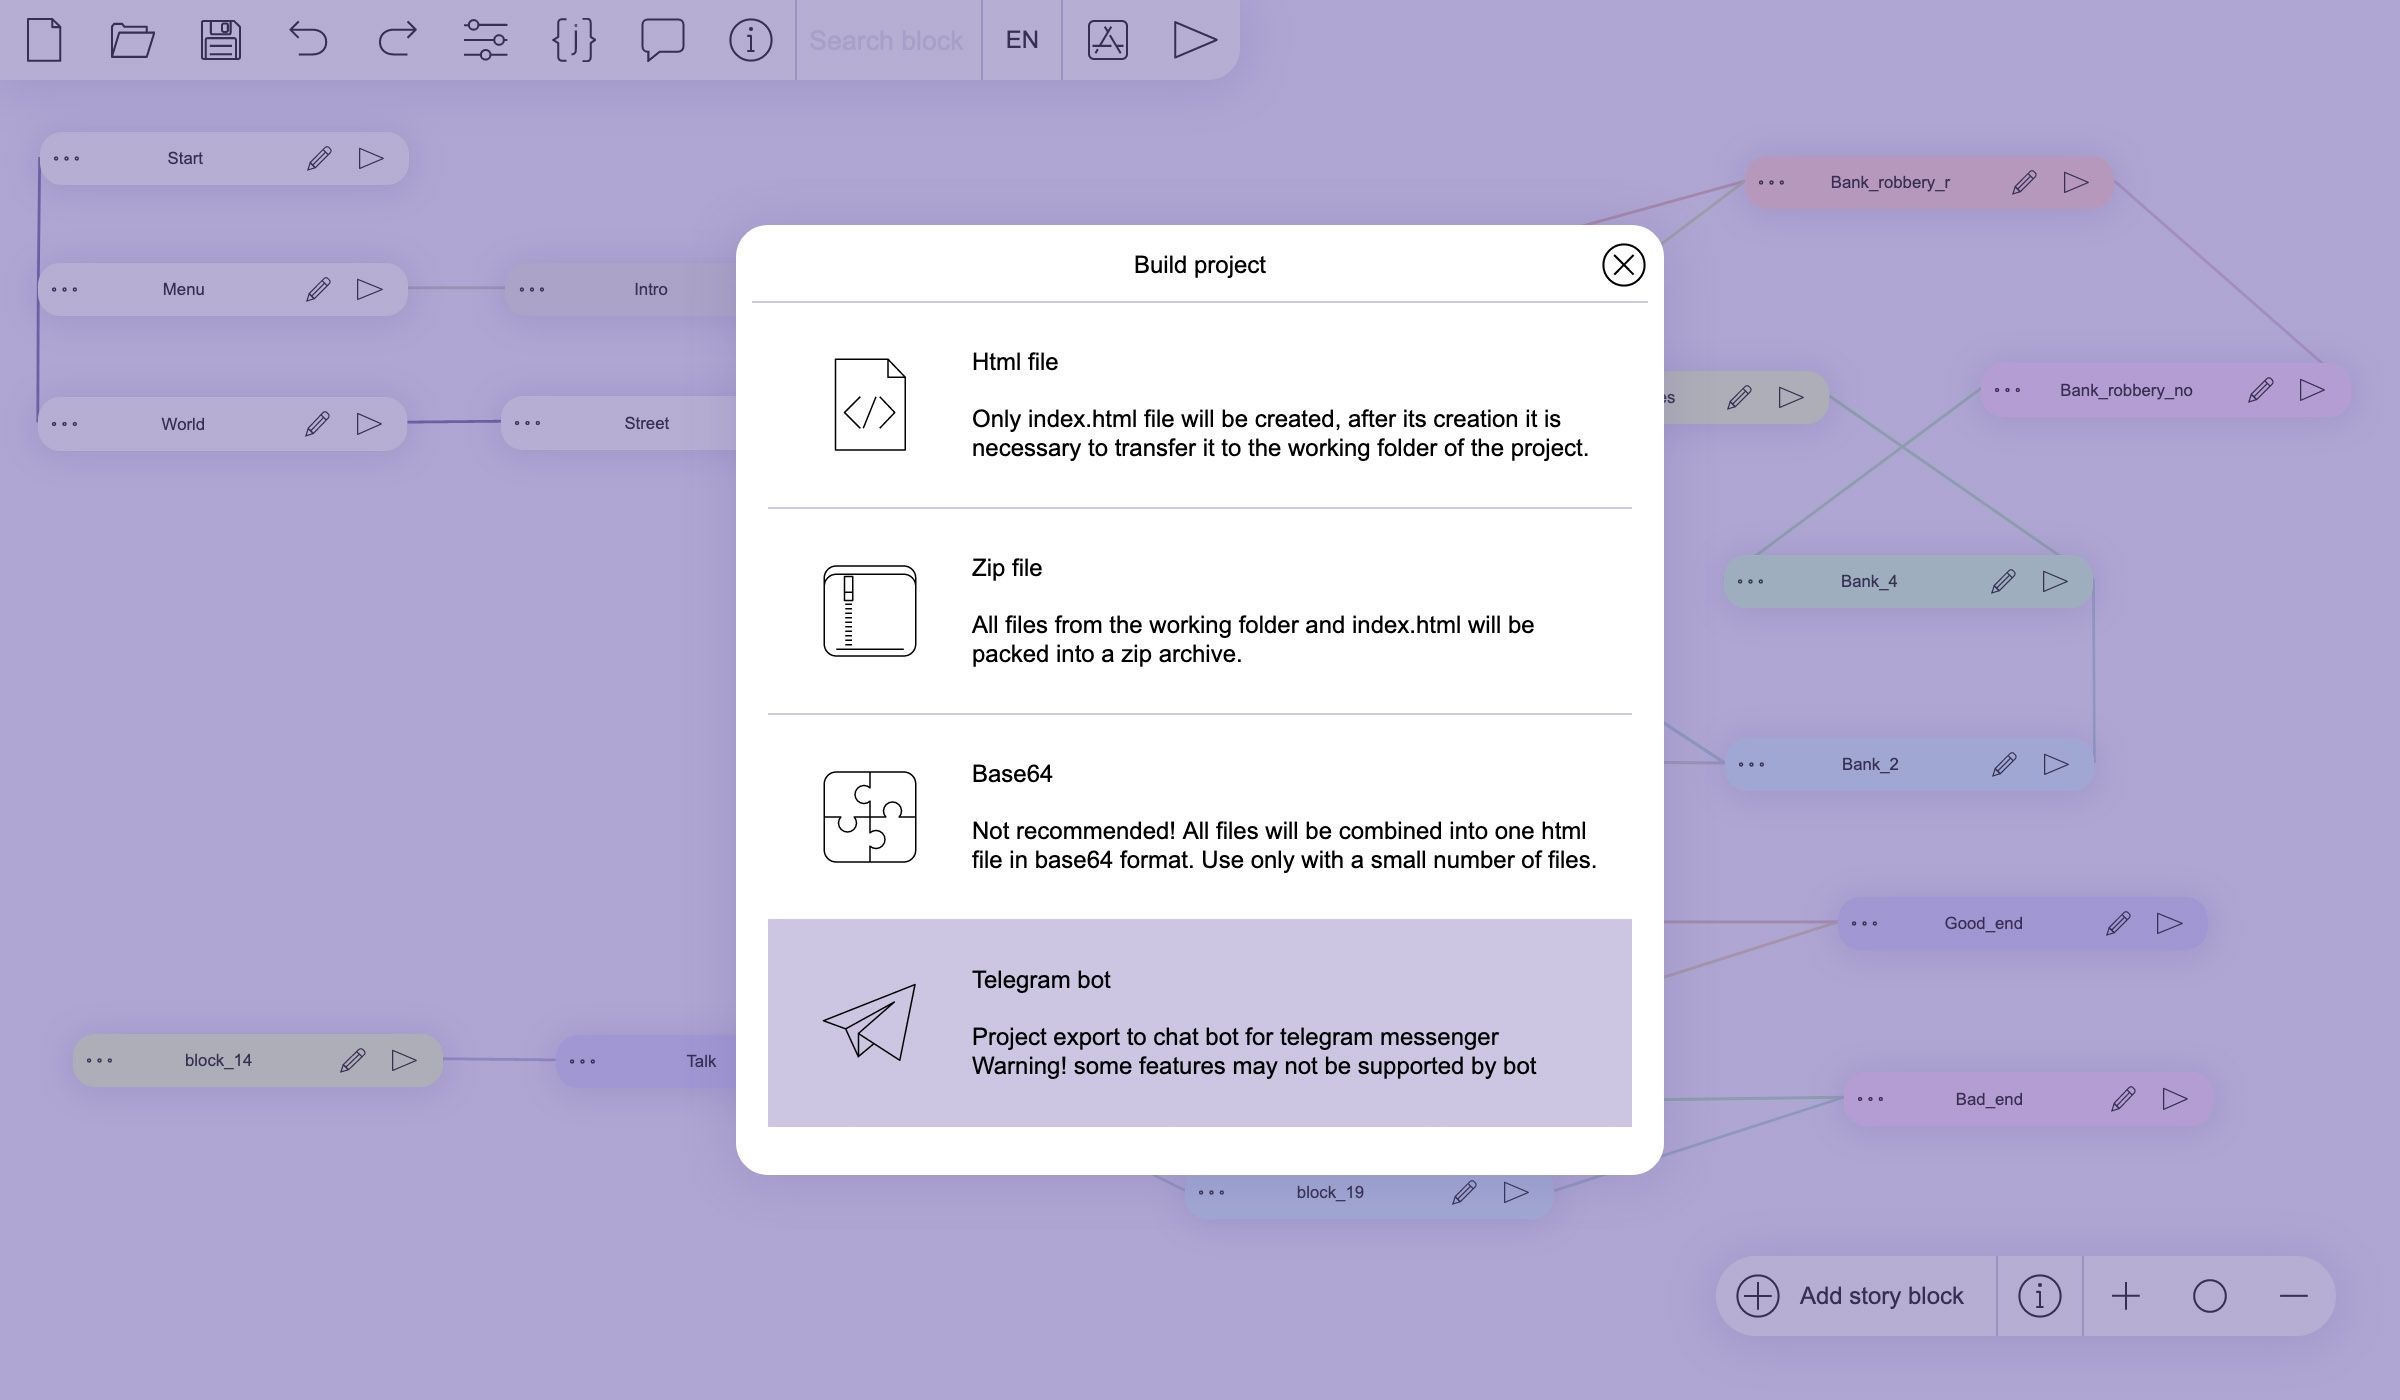
Task: Close the Build project dialog
Action: click(1622, 265)
